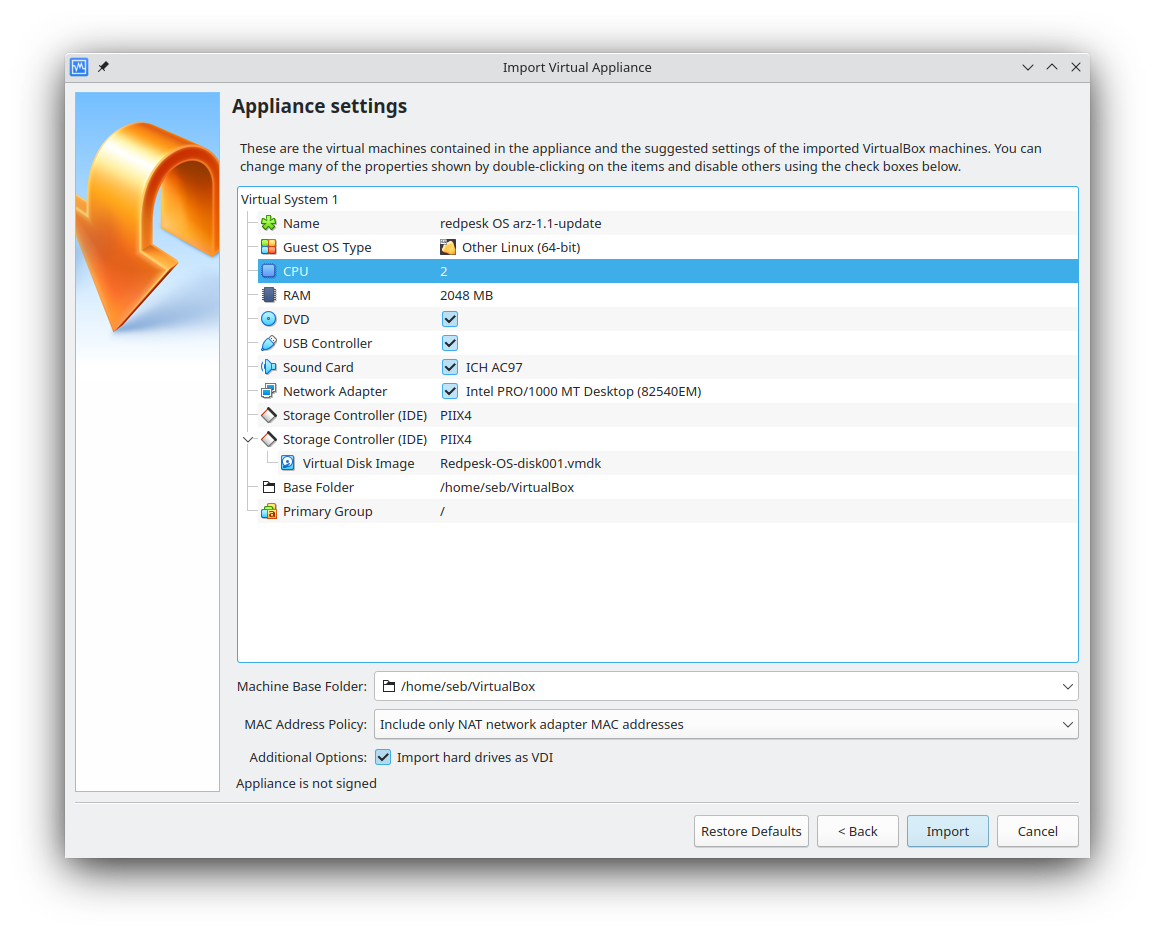Viewport: 1155px width, 935px height.
Task: Click the 2048 MB RAM value
Action: point(466,295)
